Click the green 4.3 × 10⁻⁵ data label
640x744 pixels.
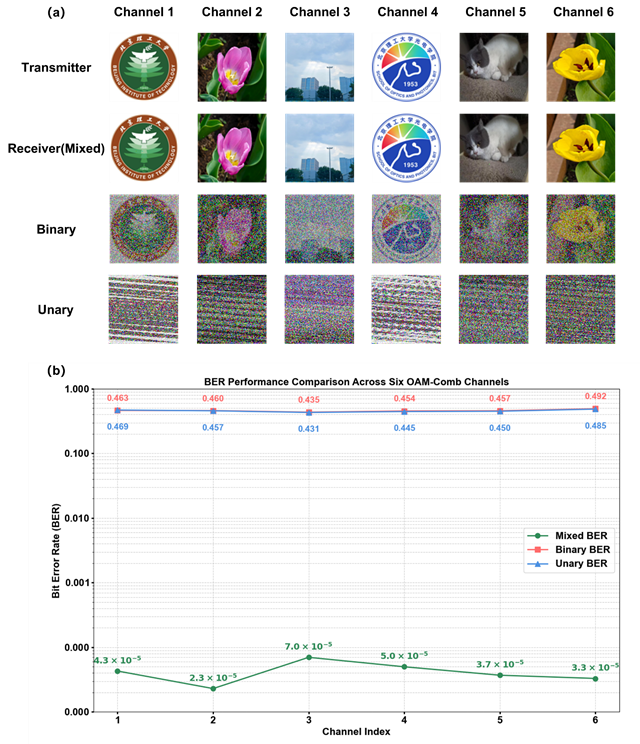(117, 660)
